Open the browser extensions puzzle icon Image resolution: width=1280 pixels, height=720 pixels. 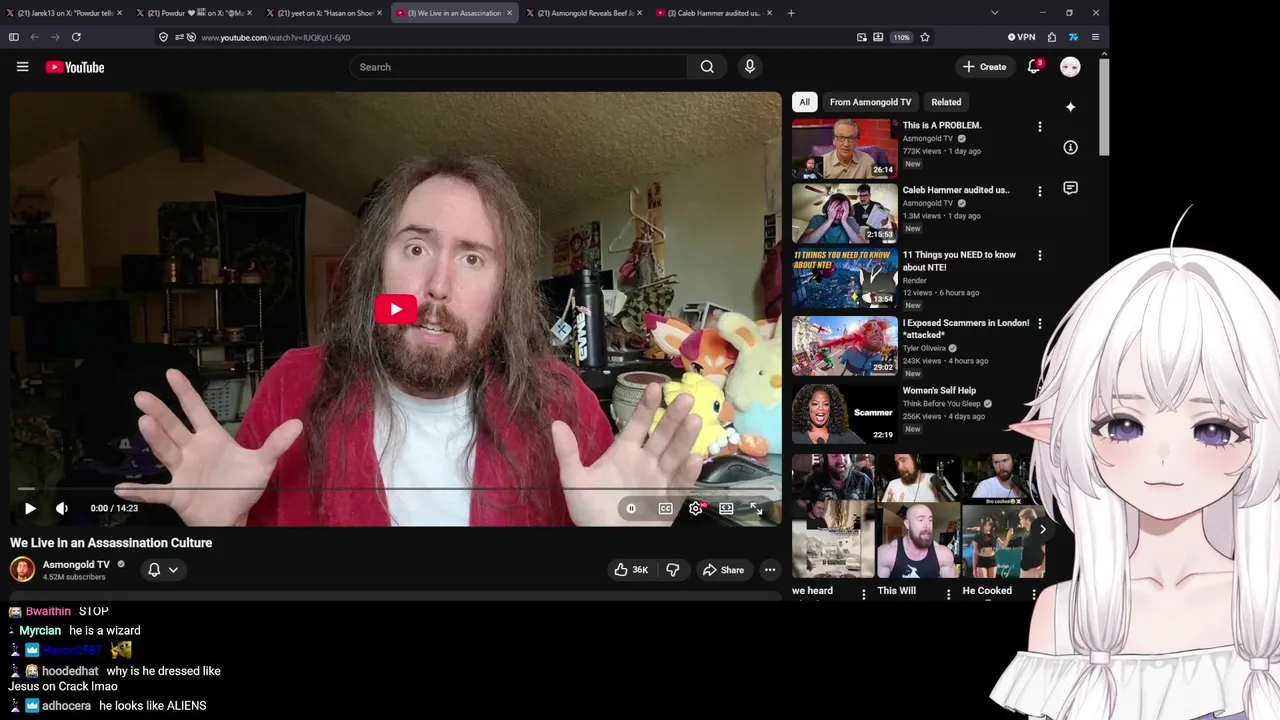pos(1052,37)
